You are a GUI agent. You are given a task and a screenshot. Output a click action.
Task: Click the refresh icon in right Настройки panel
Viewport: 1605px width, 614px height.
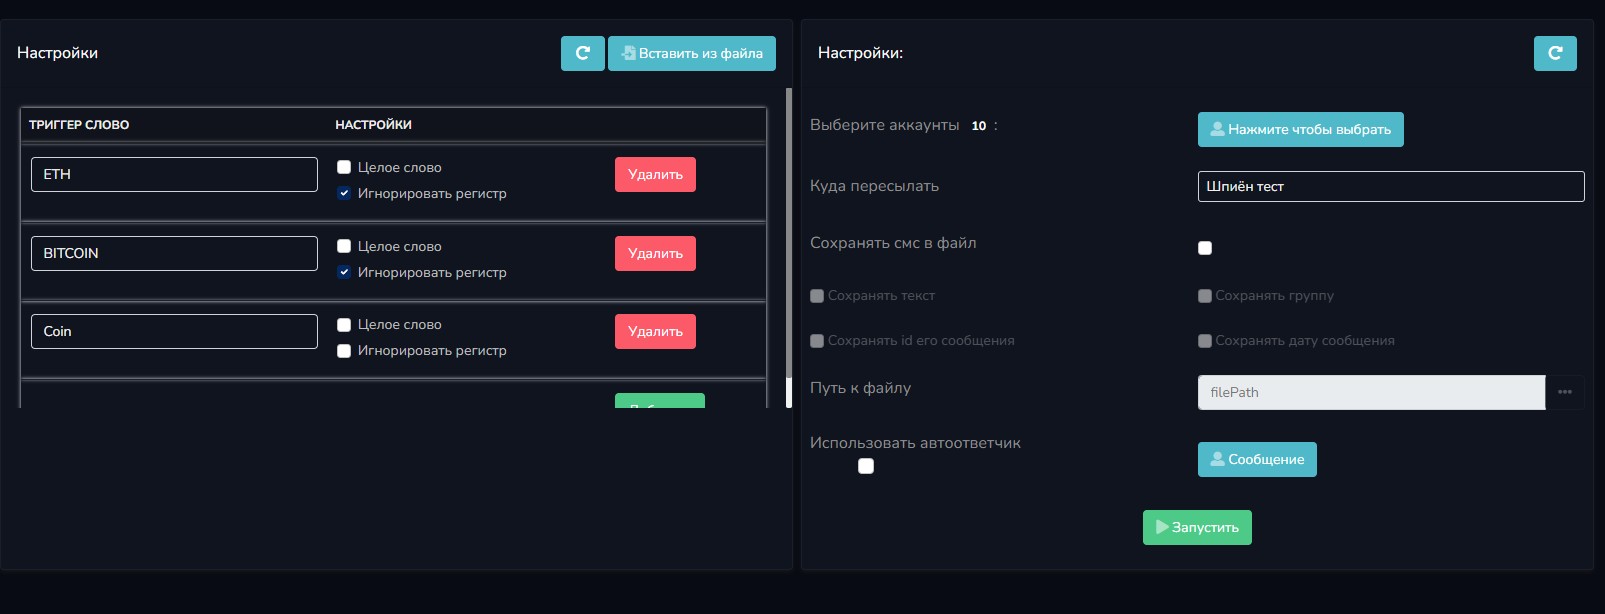(x=1555, y=53)
